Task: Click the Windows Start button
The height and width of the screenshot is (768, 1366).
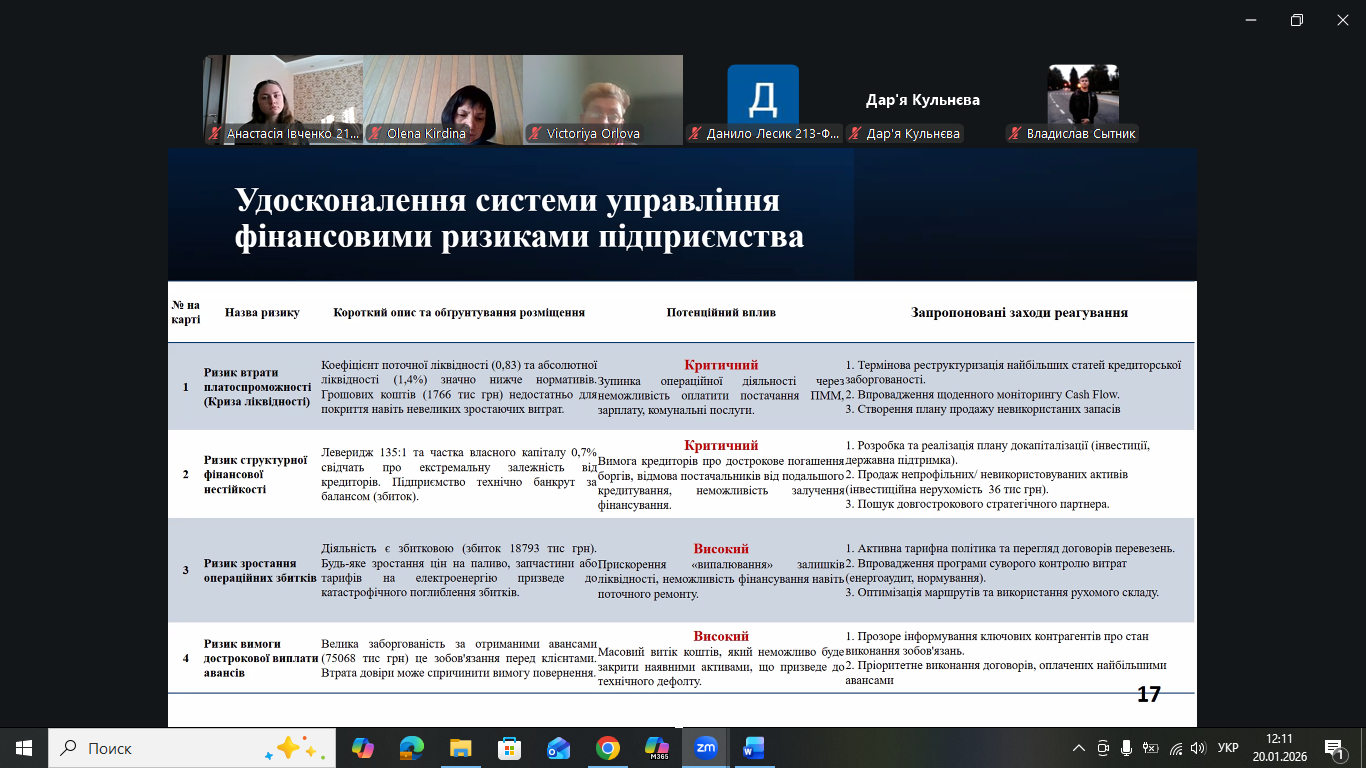Action: point(24,747)
